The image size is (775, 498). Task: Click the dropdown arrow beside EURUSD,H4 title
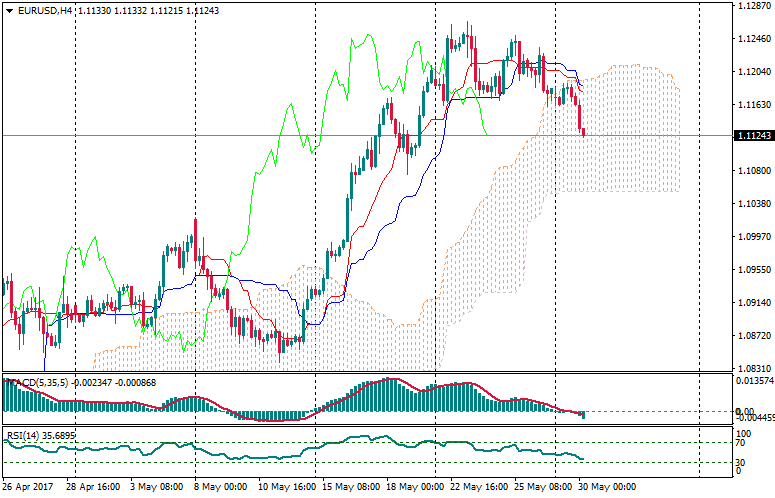(9, 10)
